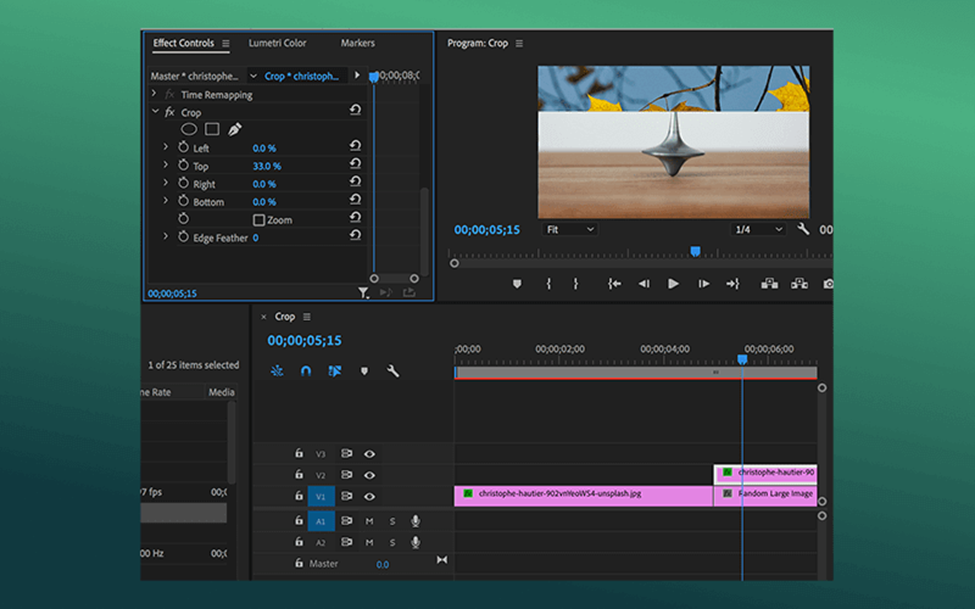
Task: Expand the Bottom parameter
Action: point(165,202)
